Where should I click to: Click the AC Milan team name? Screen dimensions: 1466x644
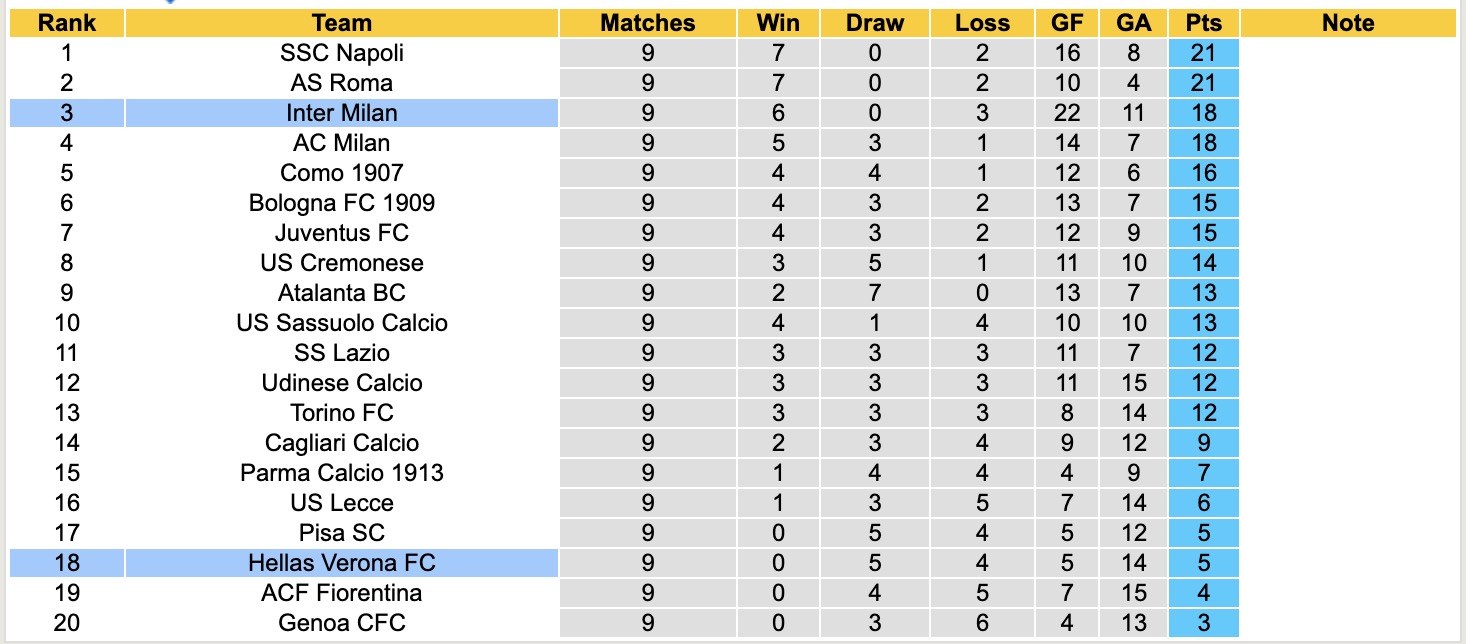(x=341, y=143)
